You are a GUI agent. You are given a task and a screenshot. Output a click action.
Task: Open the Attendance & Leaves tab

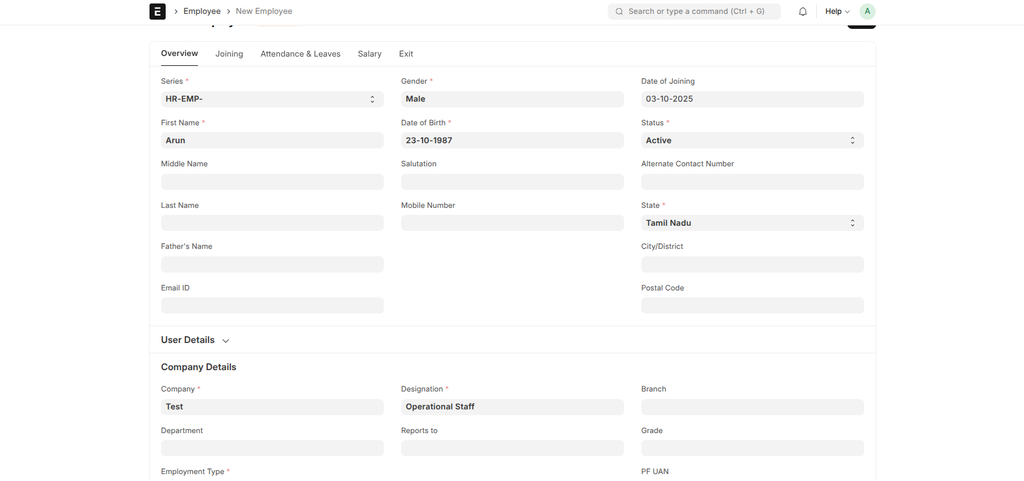pyautogui.click(x=300, y=54)
